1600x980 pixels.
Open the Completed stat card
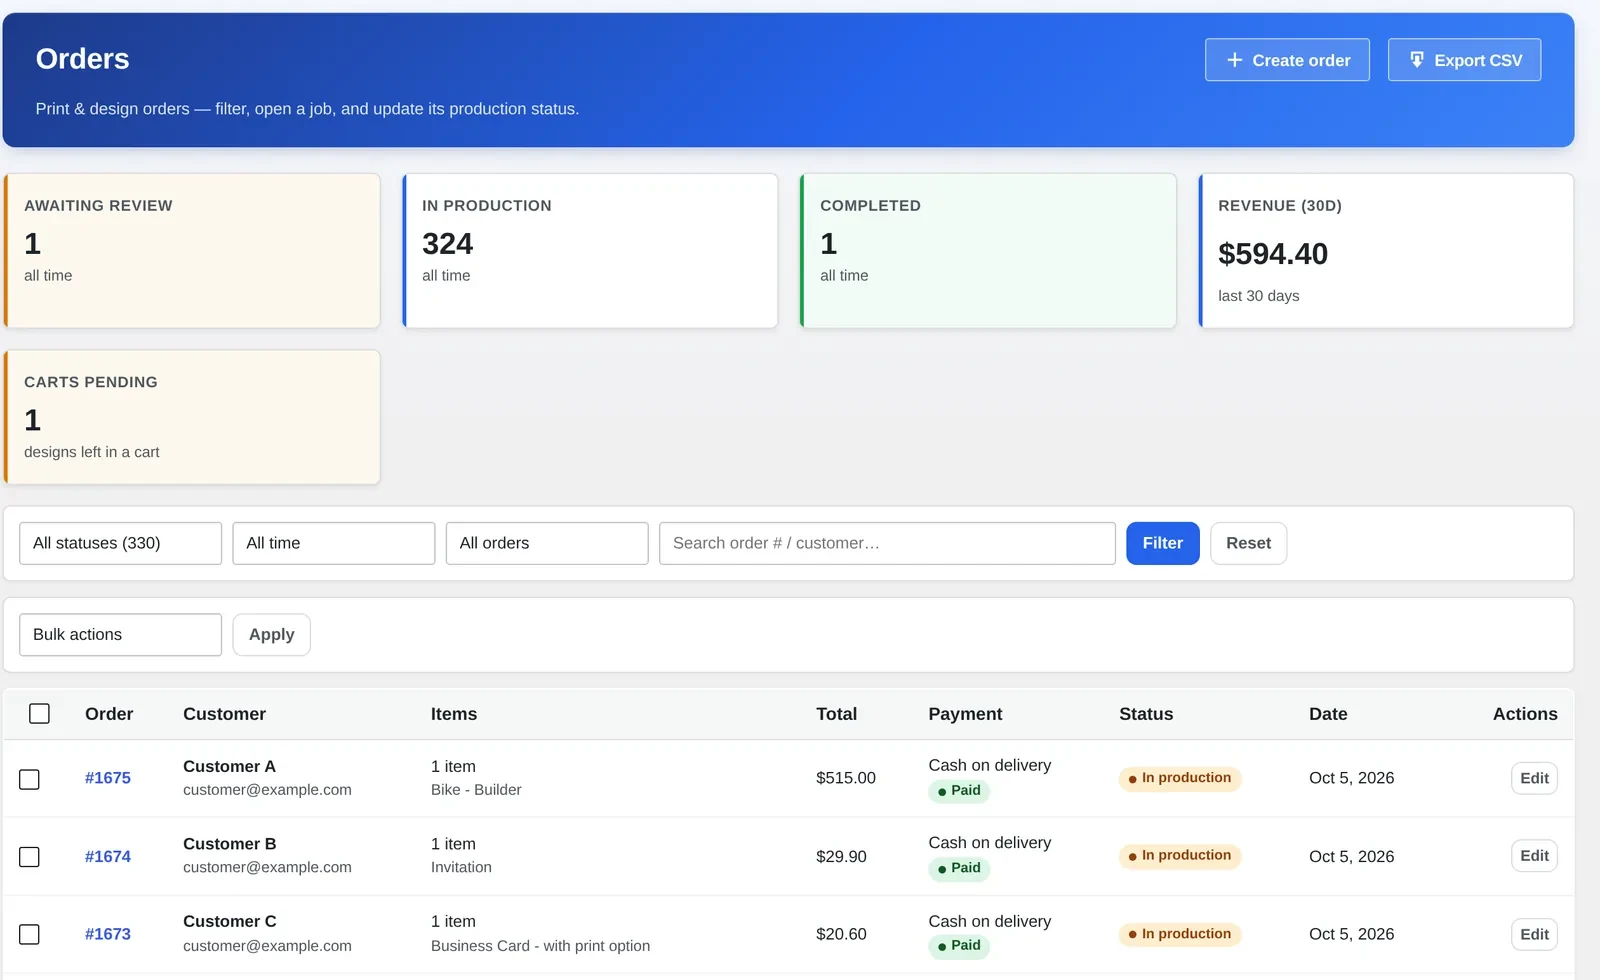tap(988, 251)
